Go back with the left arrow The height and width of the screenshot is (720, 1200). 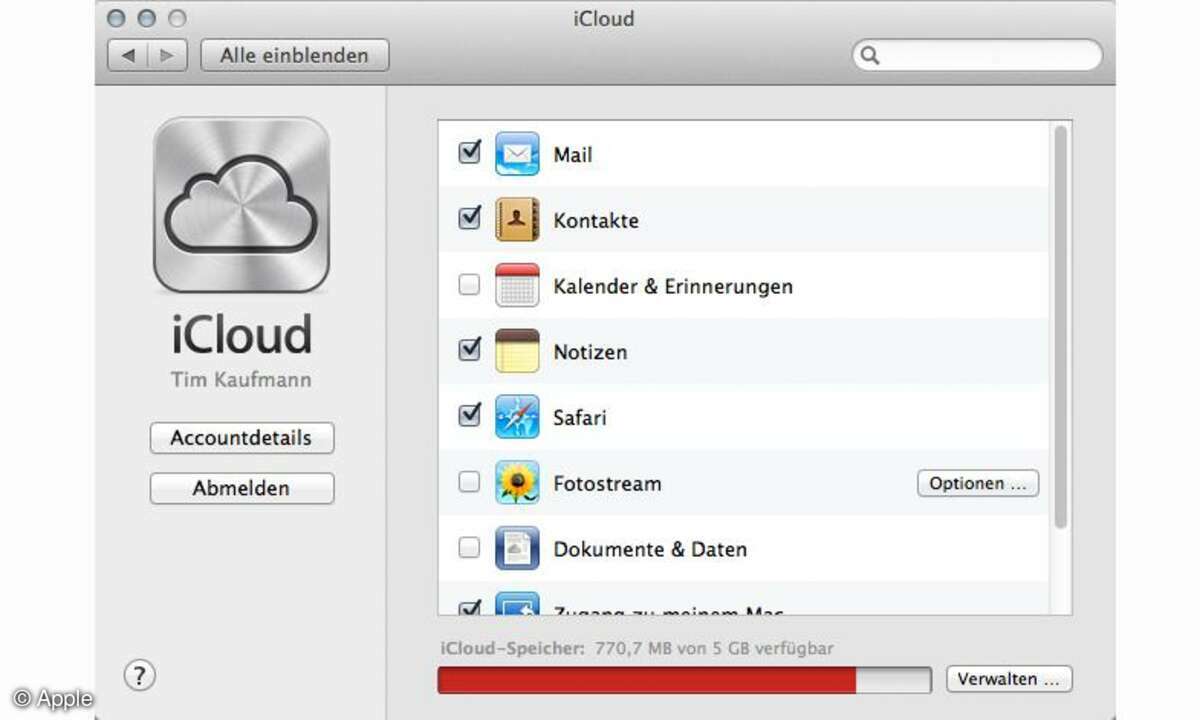[x=127, y=56]
